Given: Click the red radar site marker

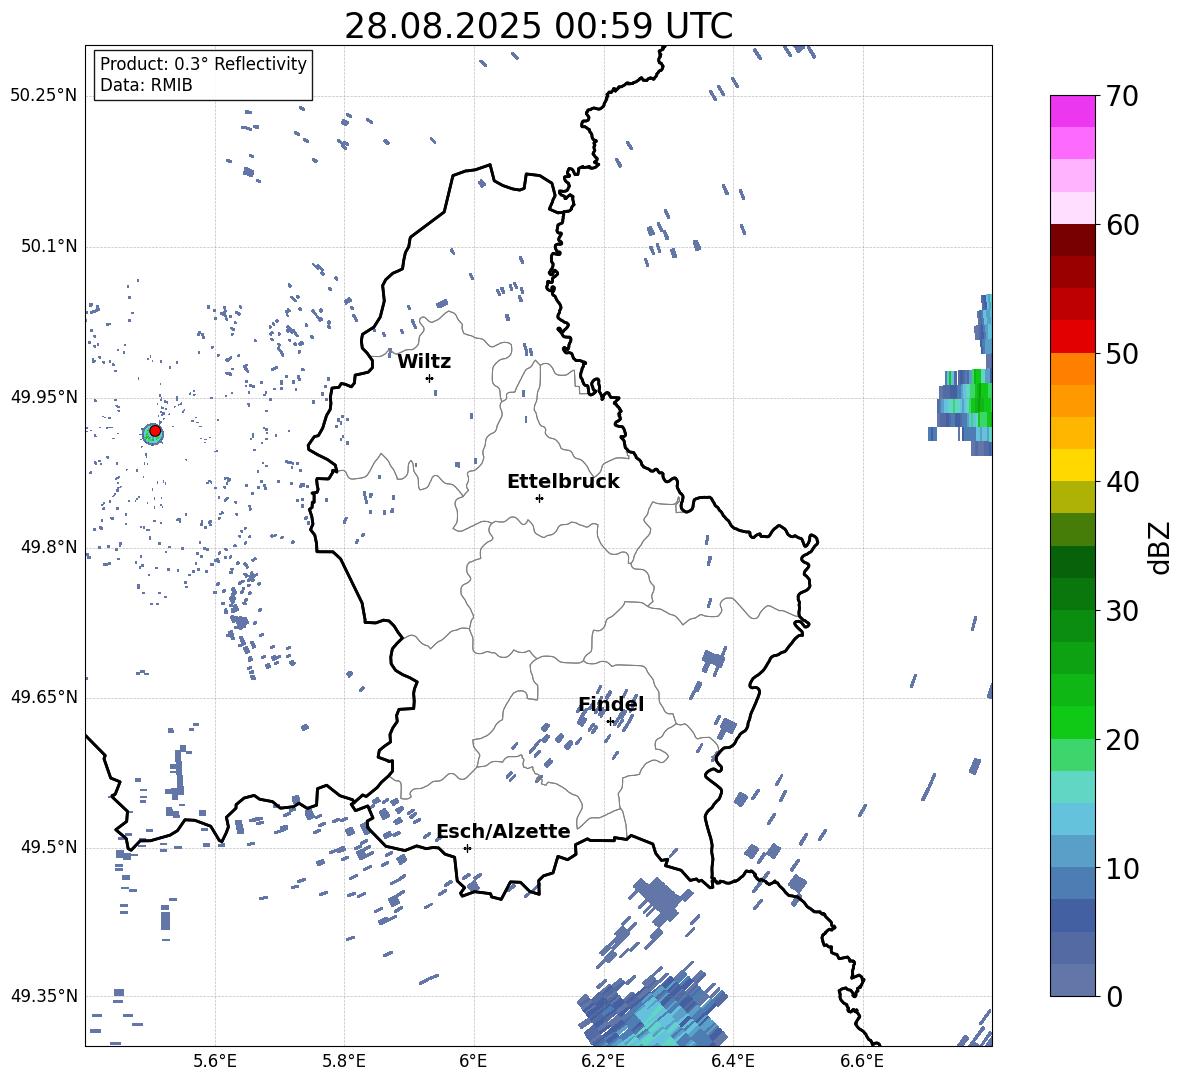Looking at the screenshot, I should (x=155, y=431).
